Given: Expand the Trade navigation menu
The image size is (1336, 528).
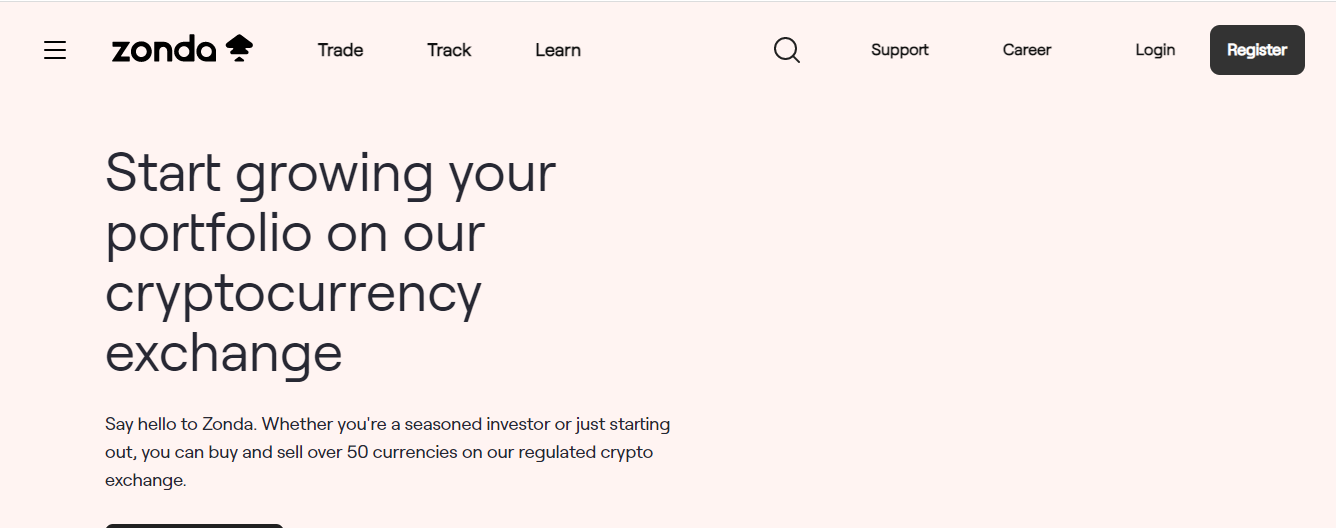Looking at the screenshot, I should click(x=340, y=50).
